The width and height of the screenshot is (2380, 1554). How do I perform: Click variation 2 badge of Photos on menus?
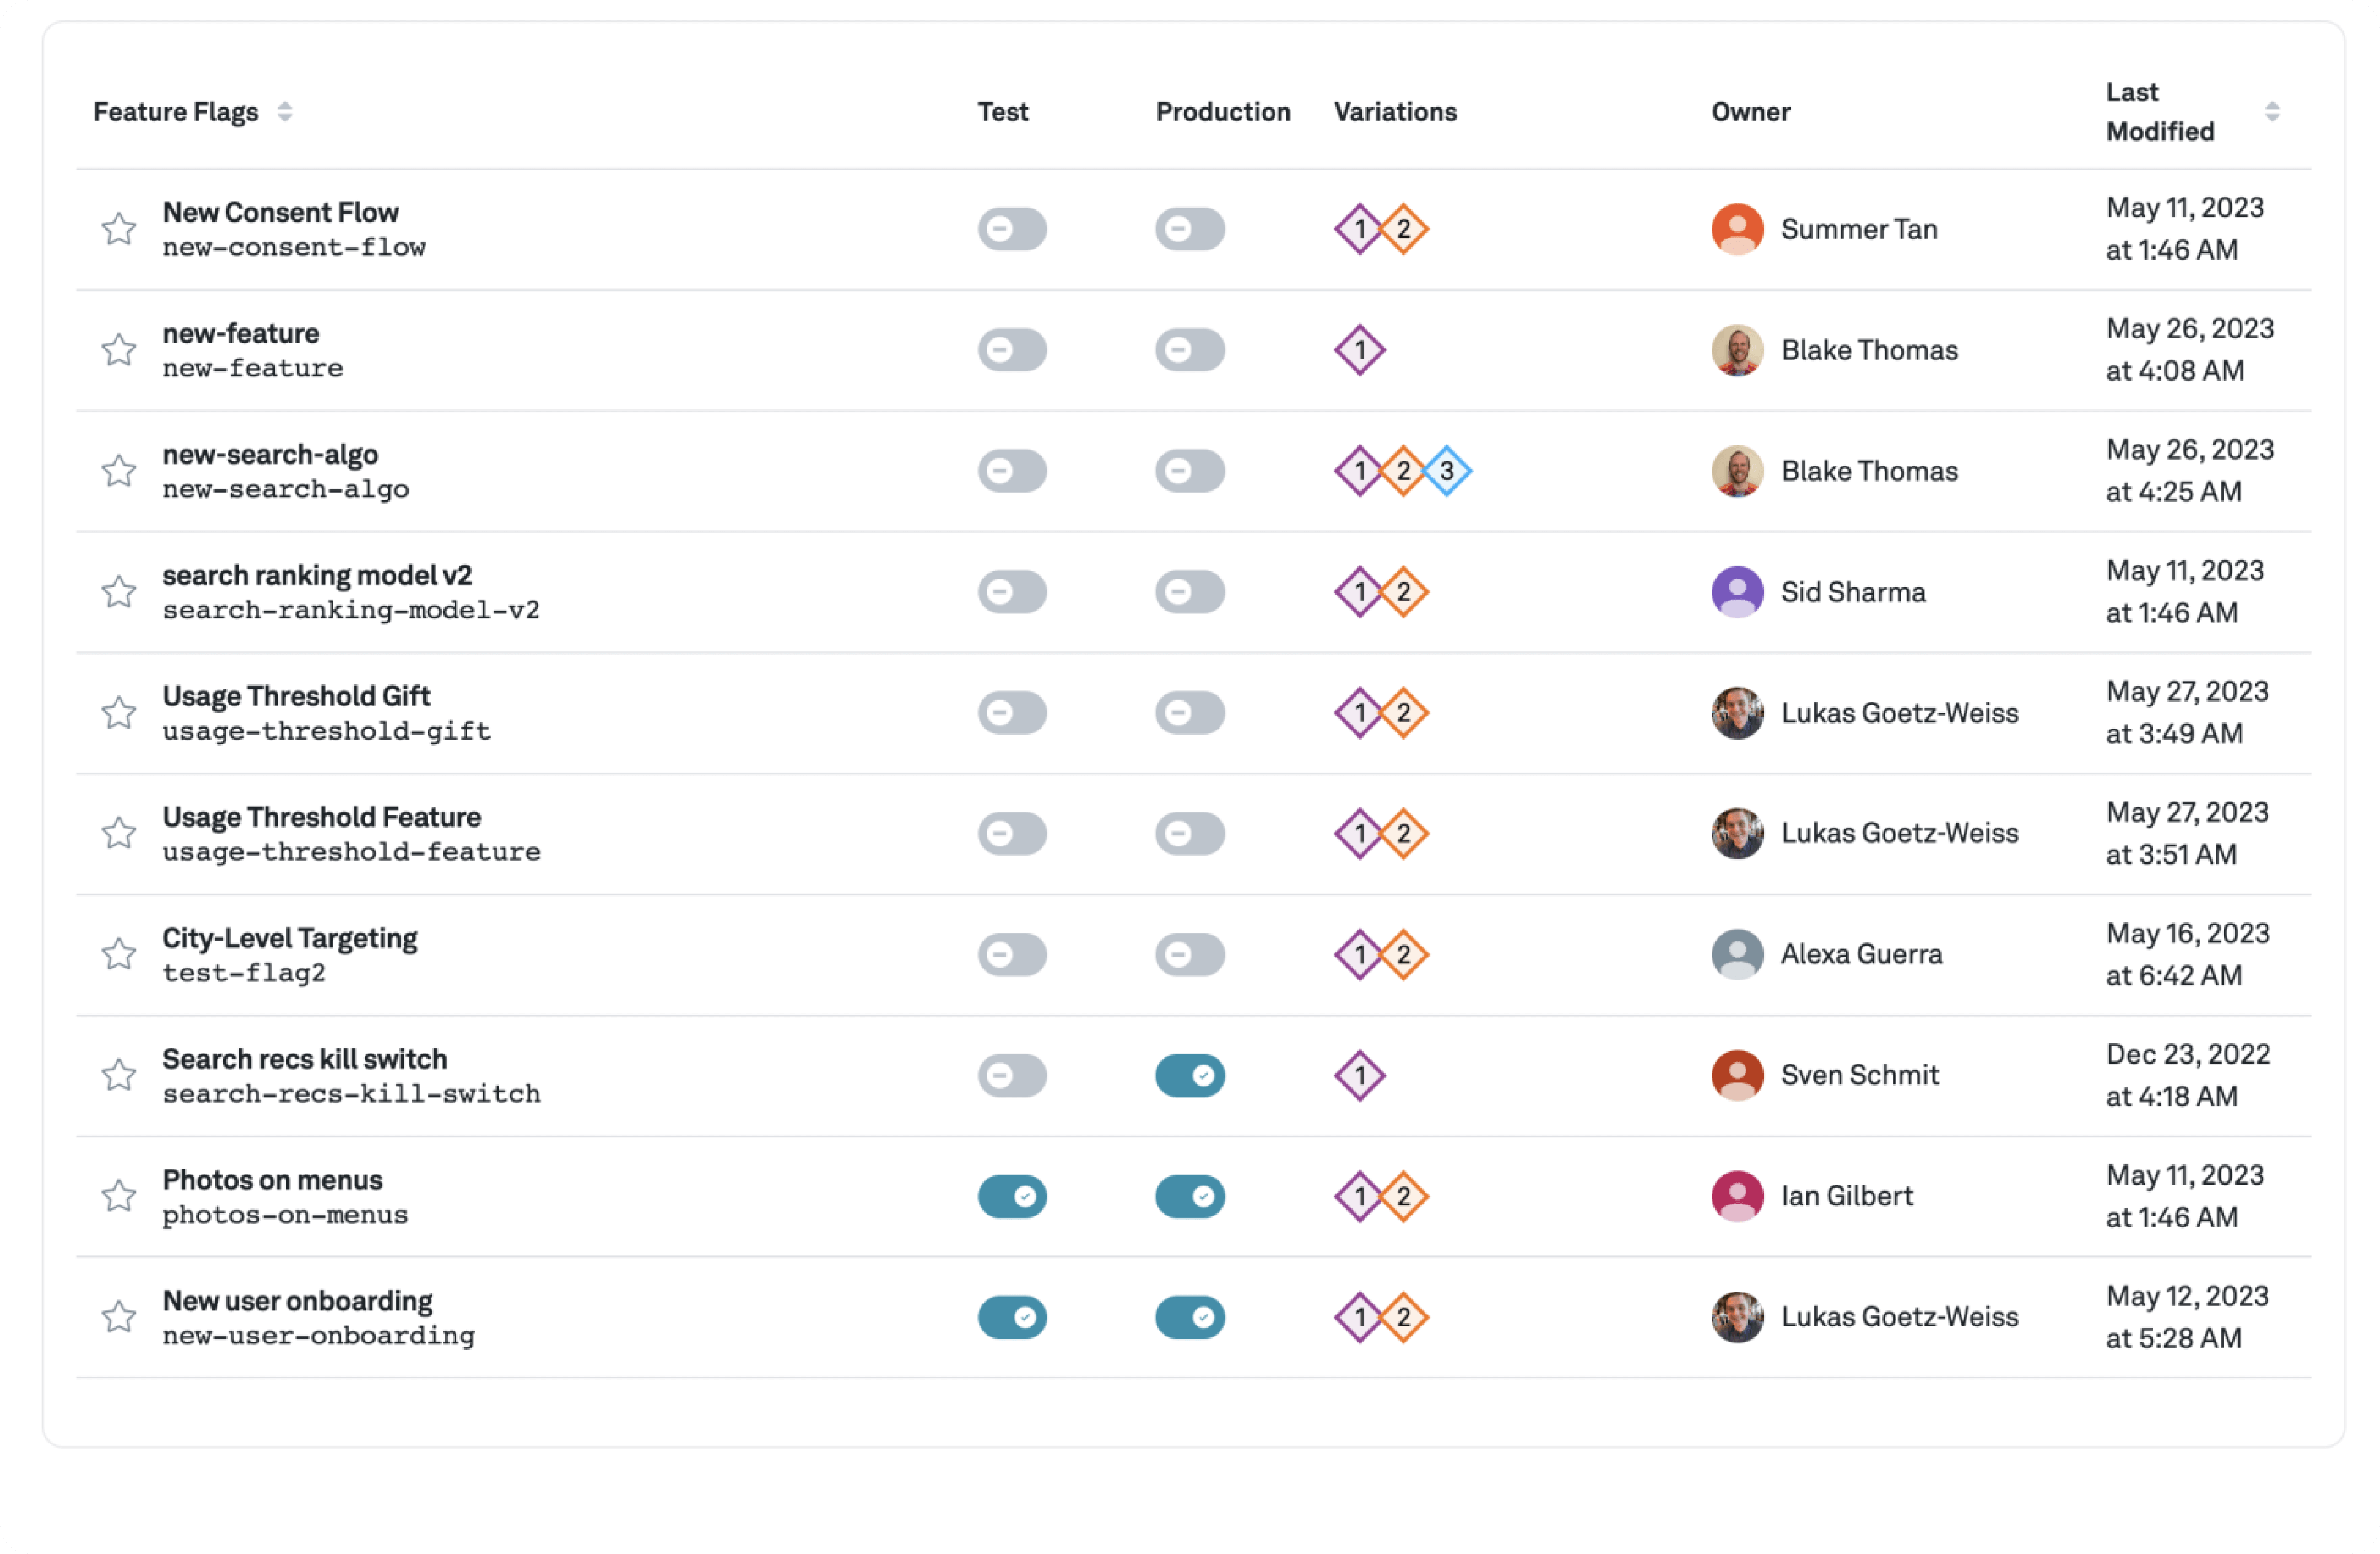click(1403, 1196)
